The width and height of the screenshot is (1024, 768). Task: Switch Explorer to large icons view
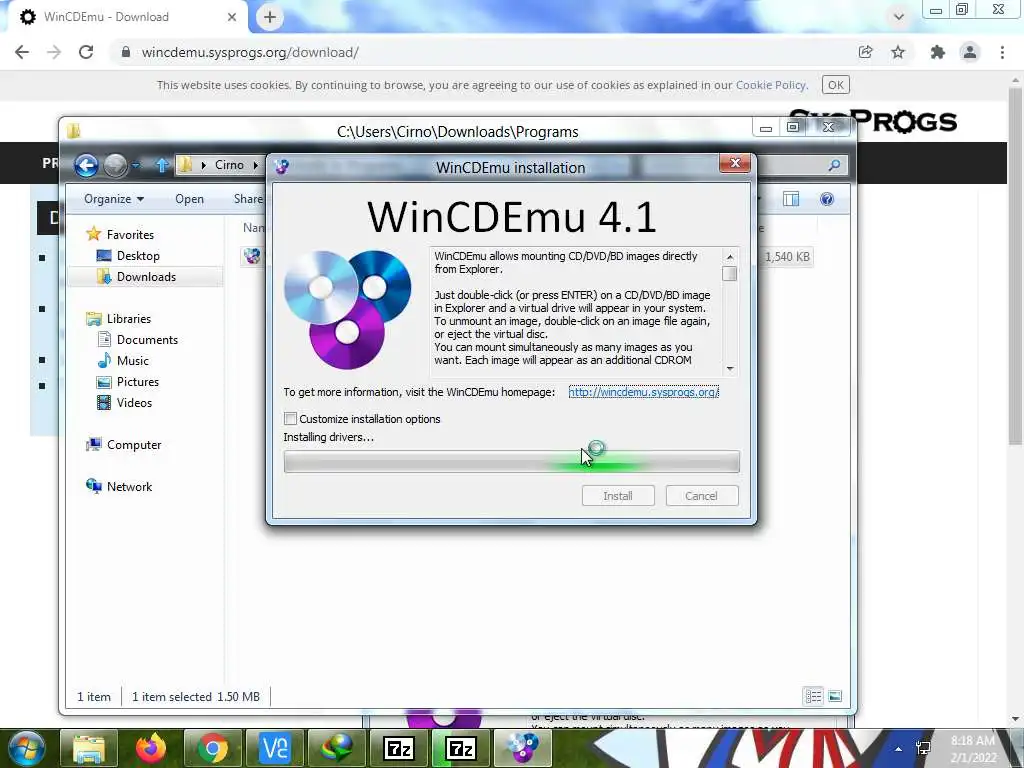pos(835,696)
